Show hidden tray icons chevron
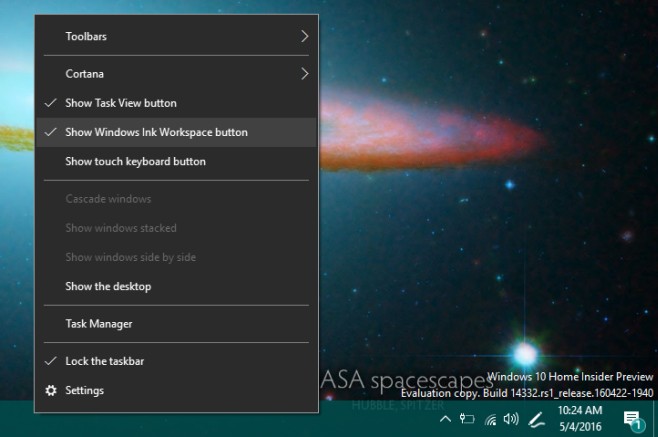 tap(445, 419)
